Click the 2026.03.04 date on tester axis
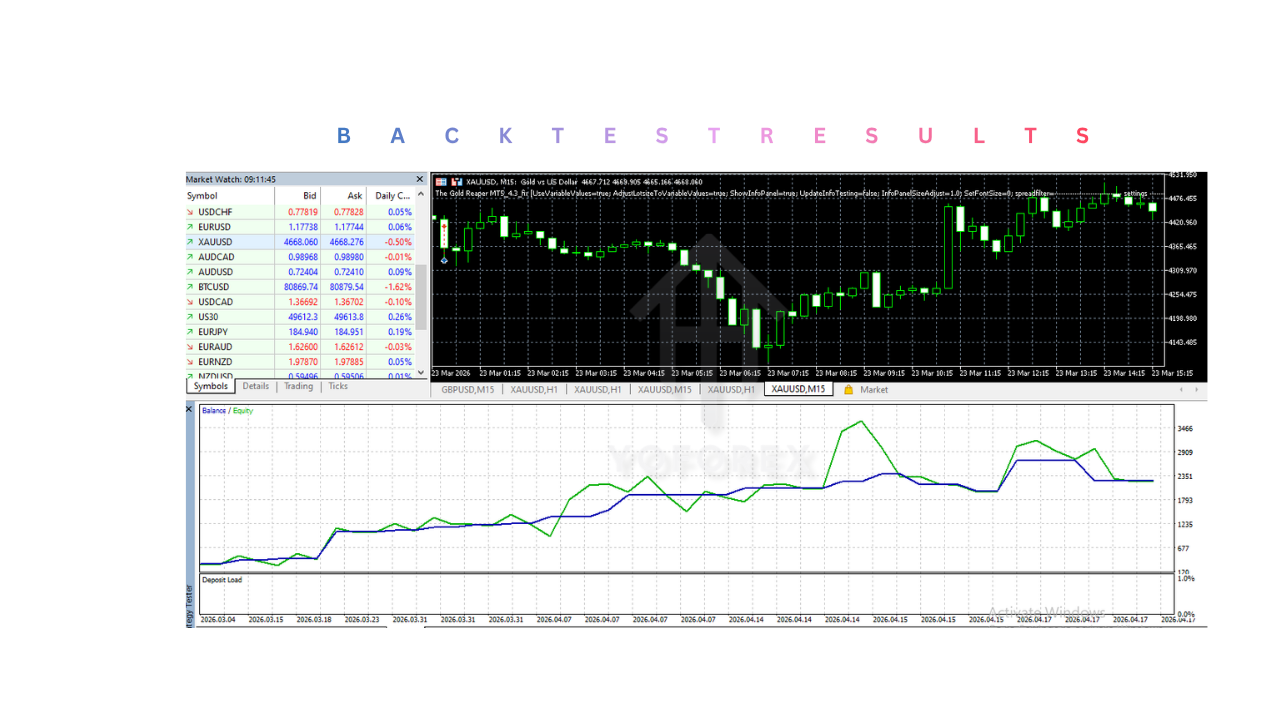The width and height of the screenshot is (1280, 720). (219, 620)
